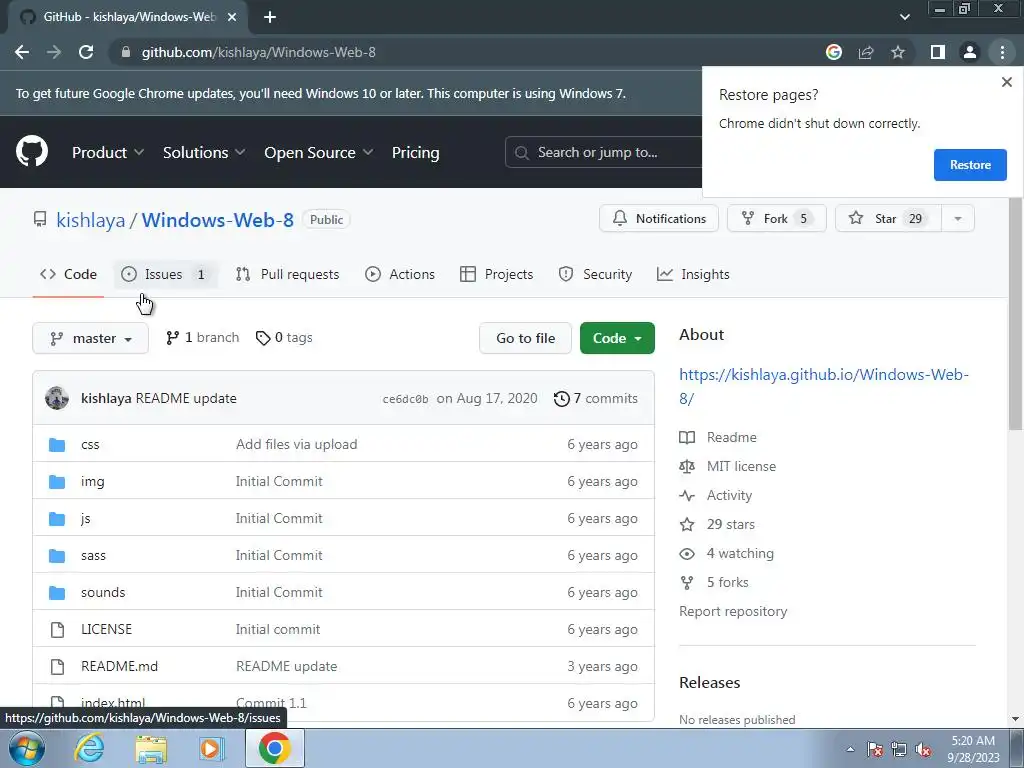This screenshot has height=768, width=1024.
Task: Open the tab search chevron
Action: tap(904, 17)
